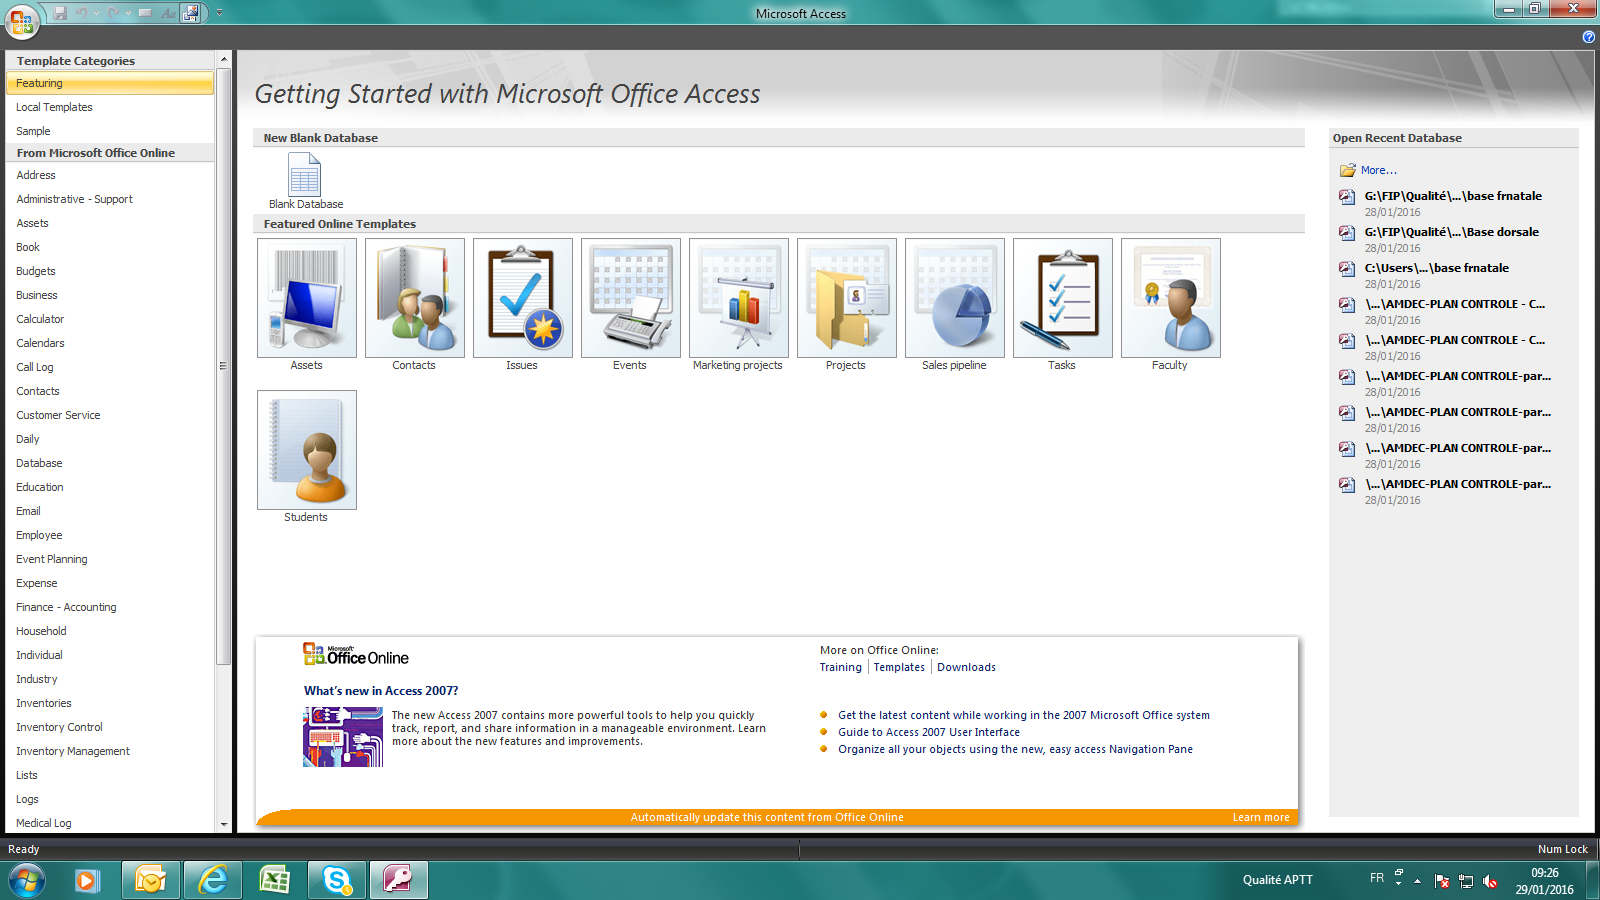The image size is (1600, 900).
Task: Click What's new in Access illustration thumbnail
Action: [x=343, y=737]
